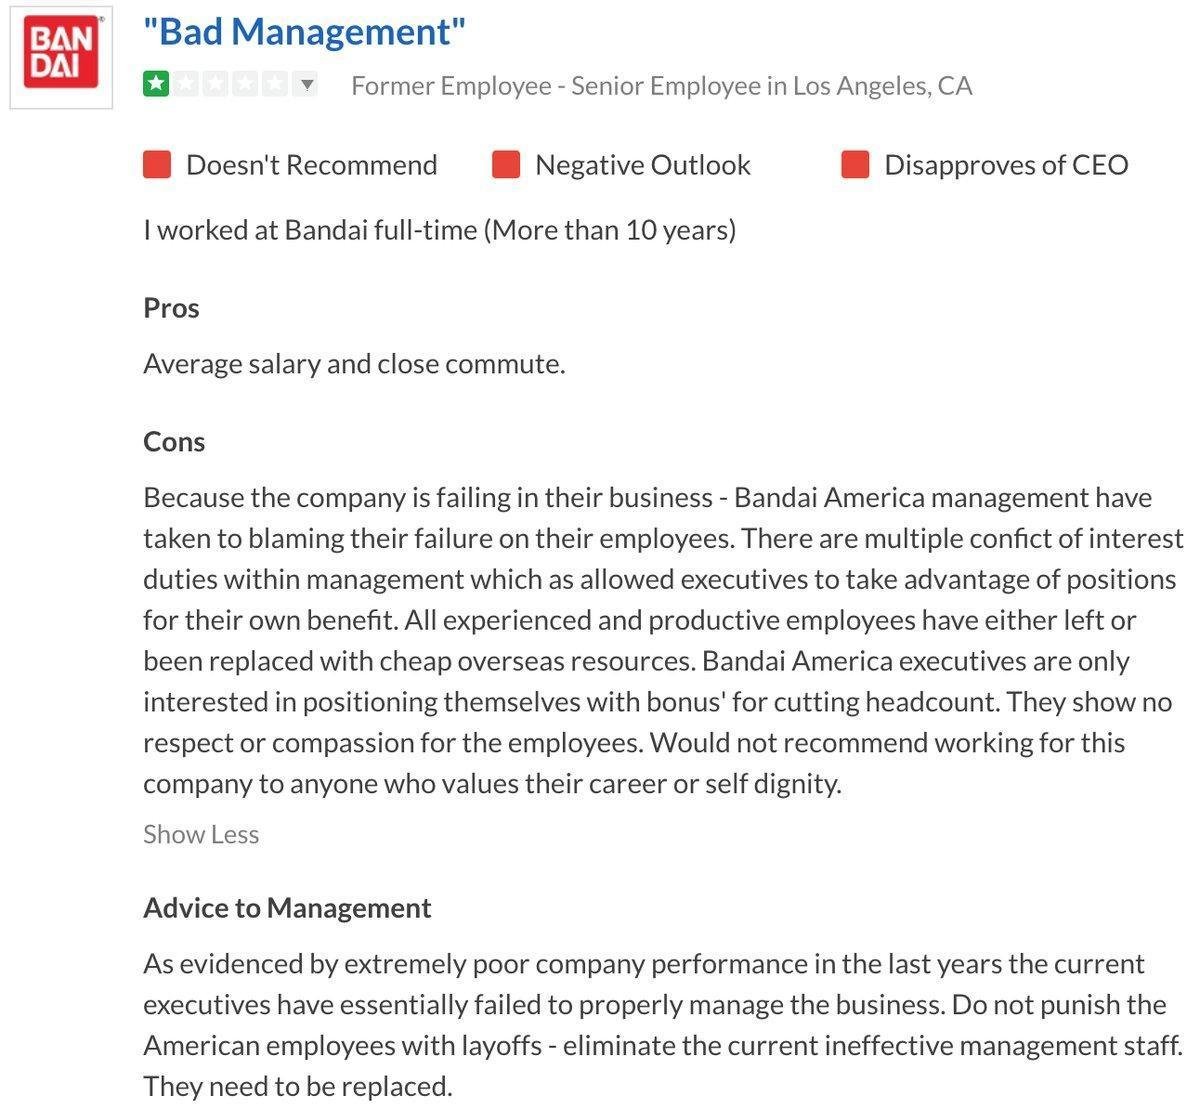The height and width of the screenshot is (1109, 1200).
Task: Click the "Disapproves of CEO" label
Action: pyautogui.click(x=1005, y=165)
